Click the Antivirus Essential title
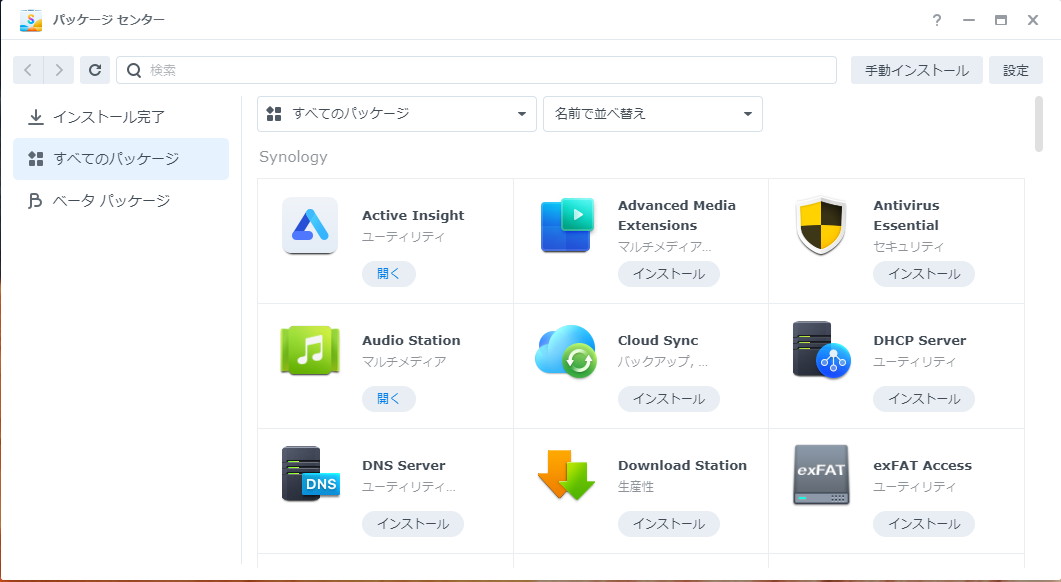Image resolution: width=1061 pixels, height=582 pixels. 906,215
